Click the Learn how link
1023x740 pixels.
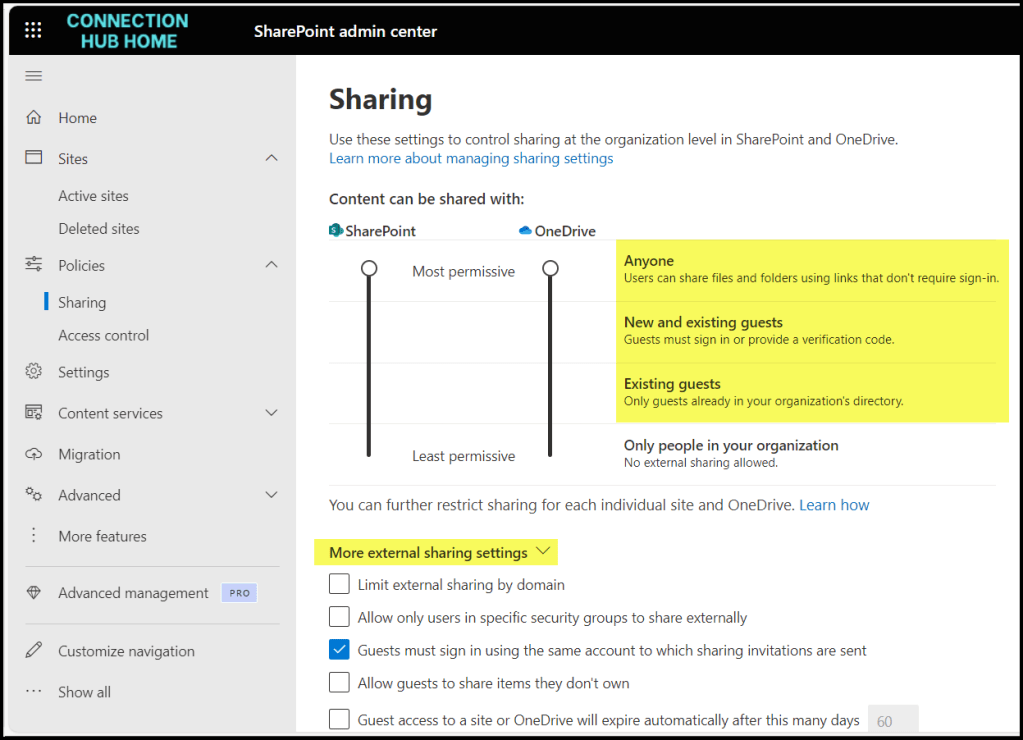834,505
